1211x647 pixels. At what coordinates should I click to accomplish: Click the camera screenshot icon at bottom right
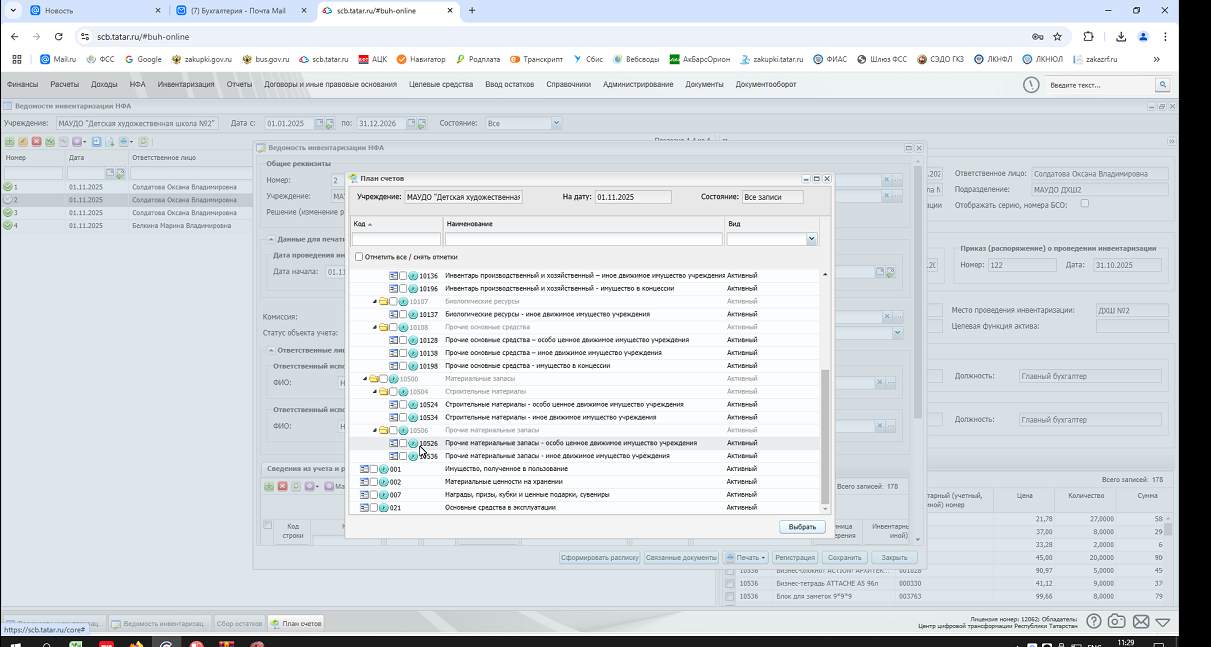(x=1117, y=622)
